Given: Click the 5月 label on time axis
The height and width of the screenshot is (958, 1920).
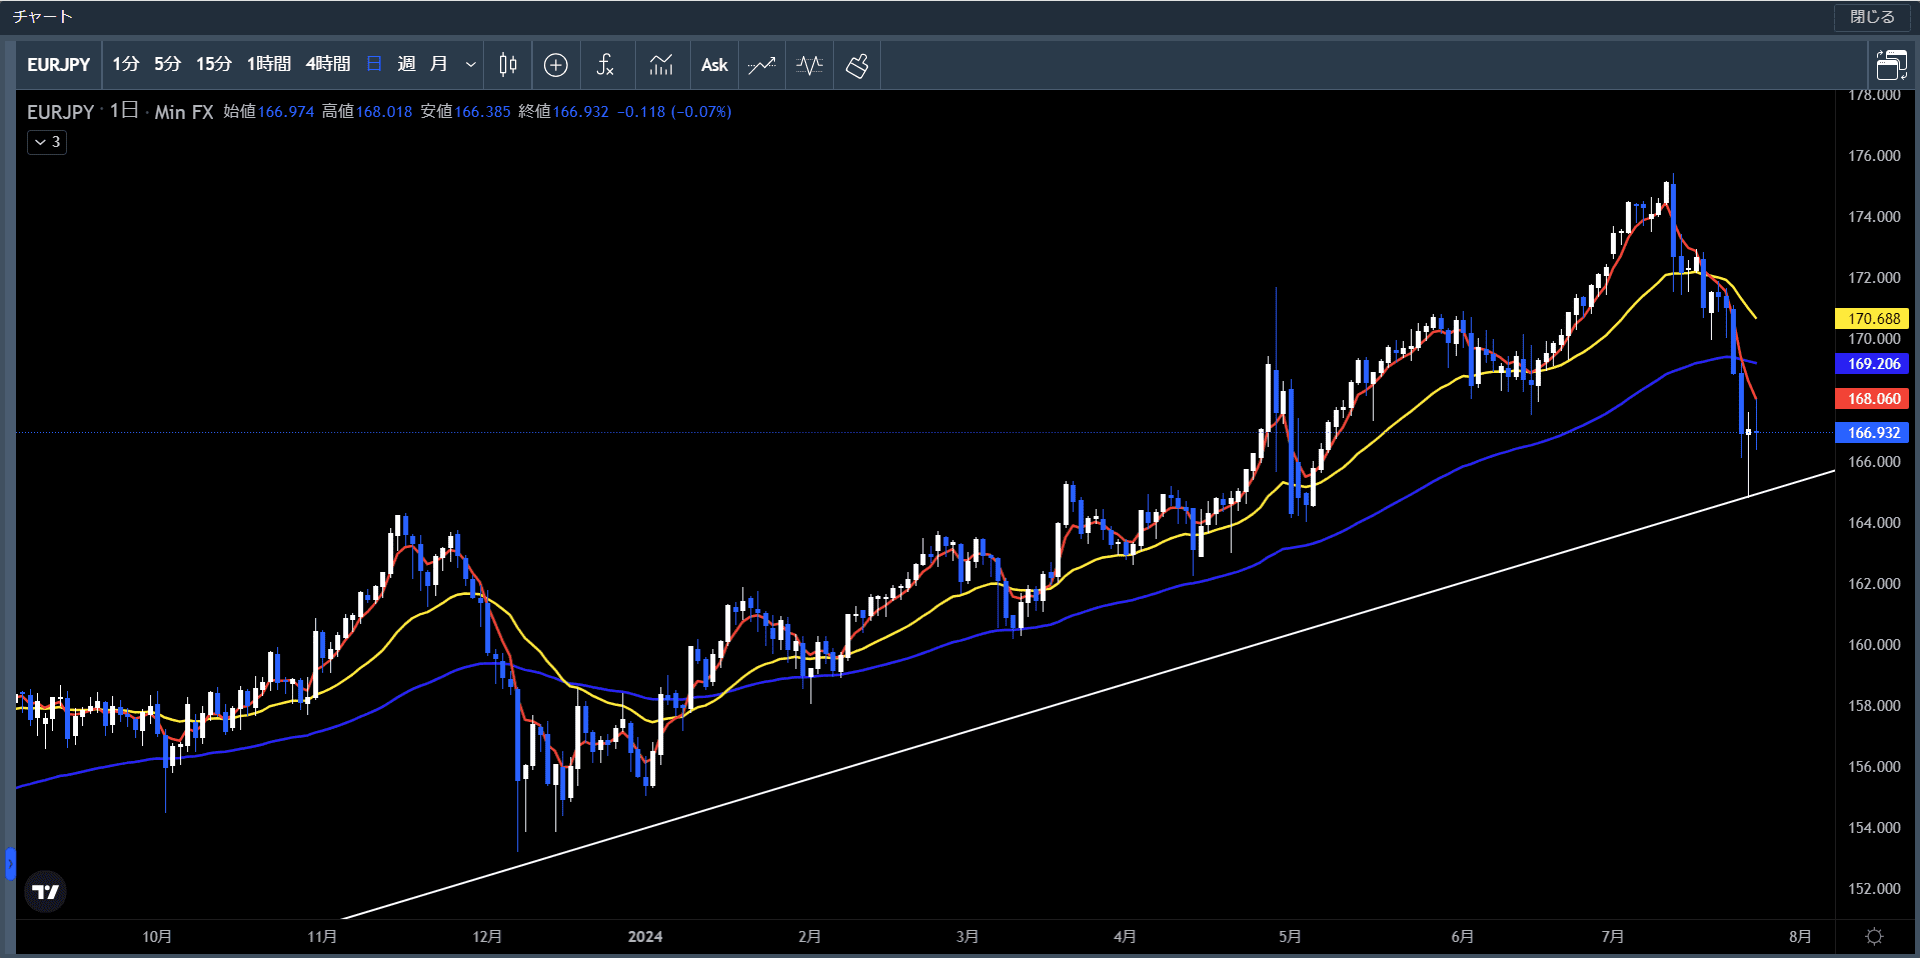Looking at the screenshot, I should (1290, 937).
